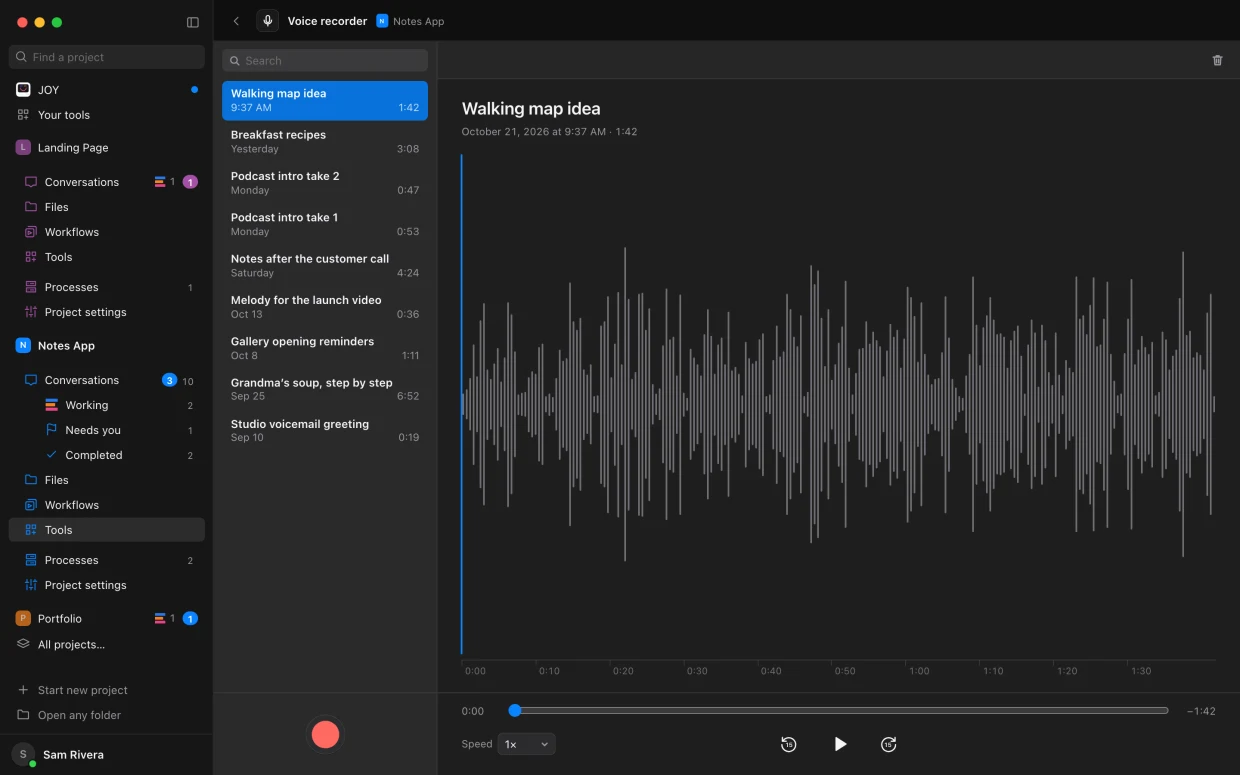This screenshot has width=1240, height=775.
Task: Open All projects...
Action: (107, 645)
